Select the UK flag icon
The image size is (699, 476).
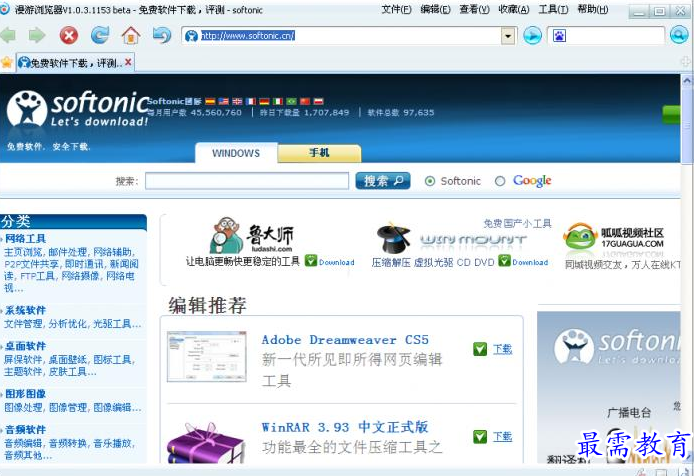pos(237,102)
